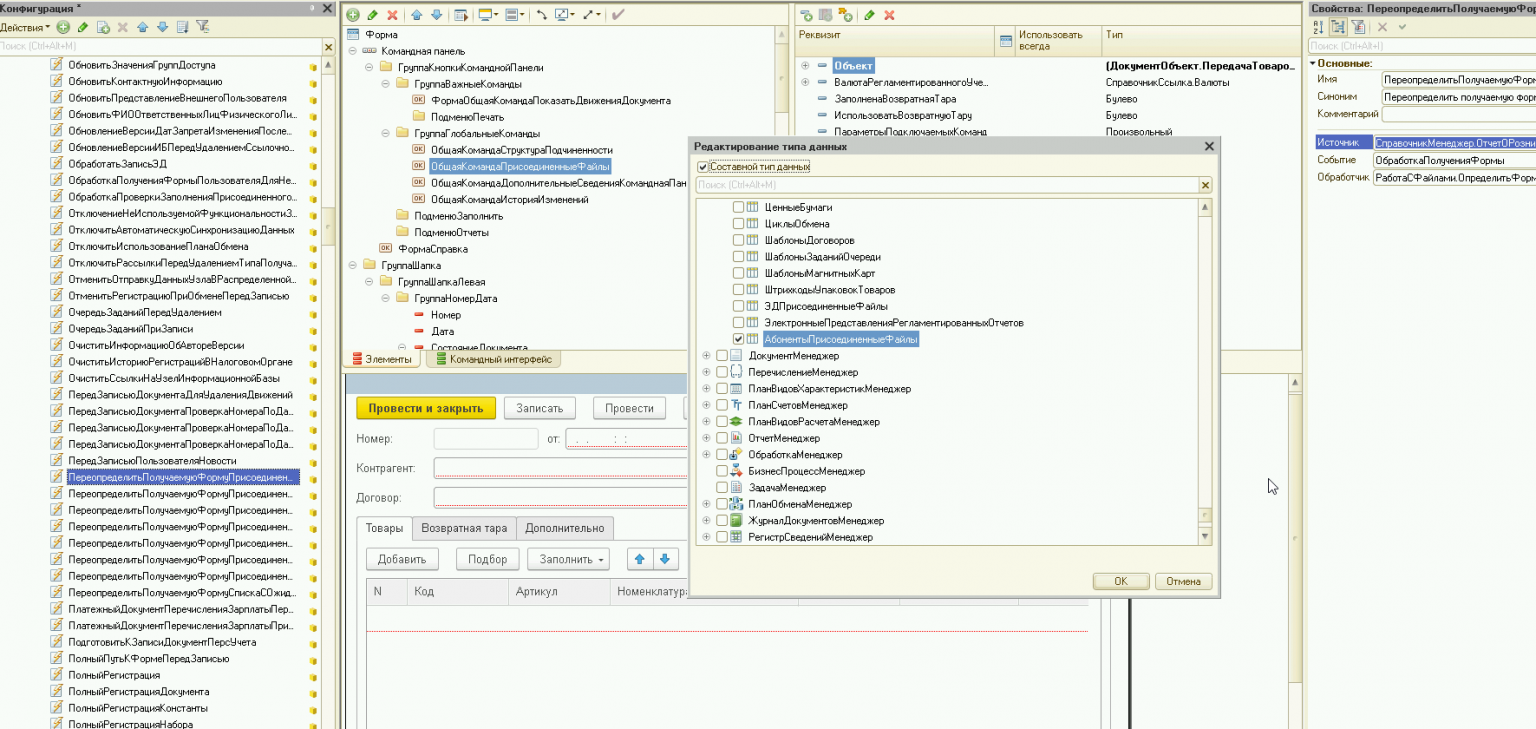Screen dimensions: 1536x729
Task: Expand the ОбработкаМенеджер node
Action: 706,455
